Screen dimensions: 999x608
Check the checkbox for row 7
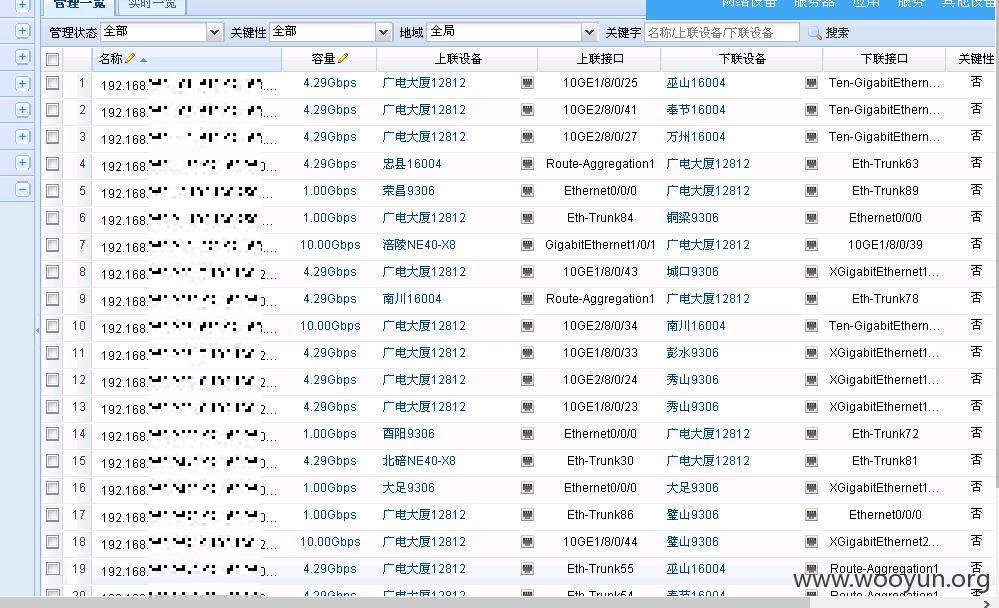point(52,245)
